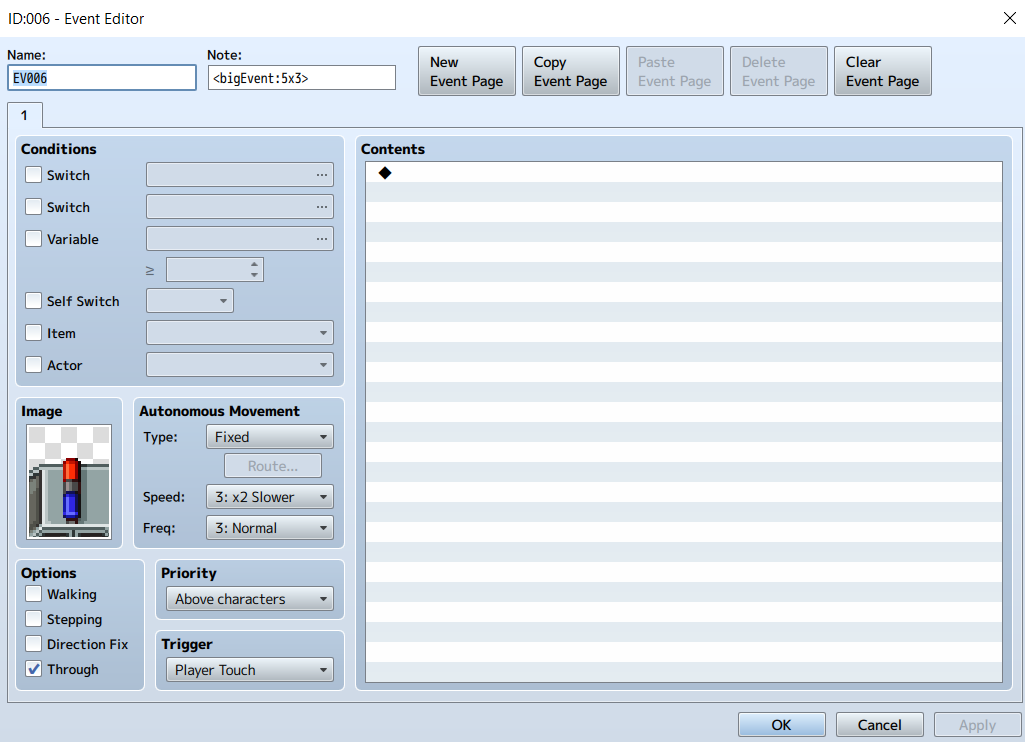Open the Variable selector ellipsis field
Screen dimensions: 1025x742
[240, 239]
